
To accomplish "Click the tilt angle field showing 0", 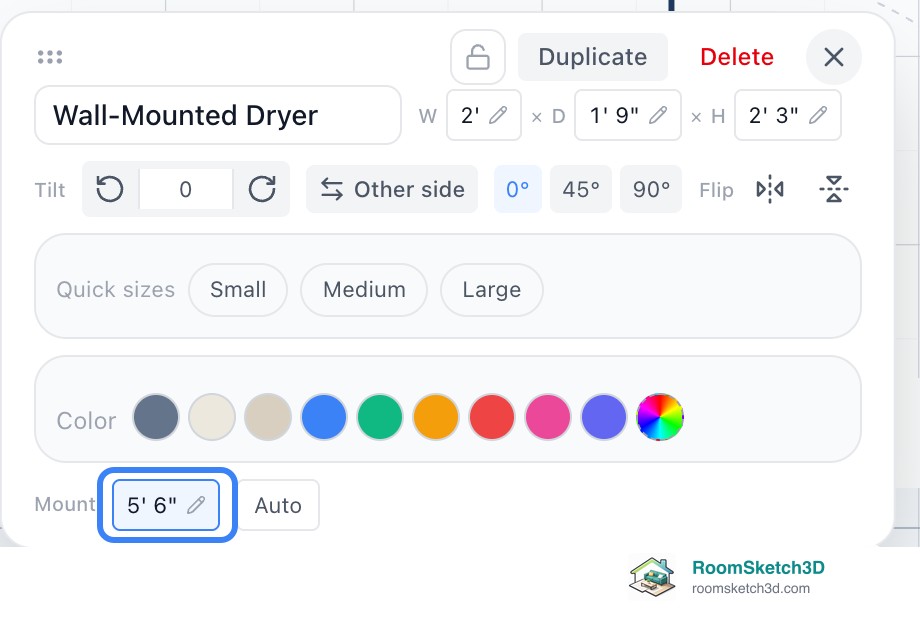I will click(x=185, y=189).
